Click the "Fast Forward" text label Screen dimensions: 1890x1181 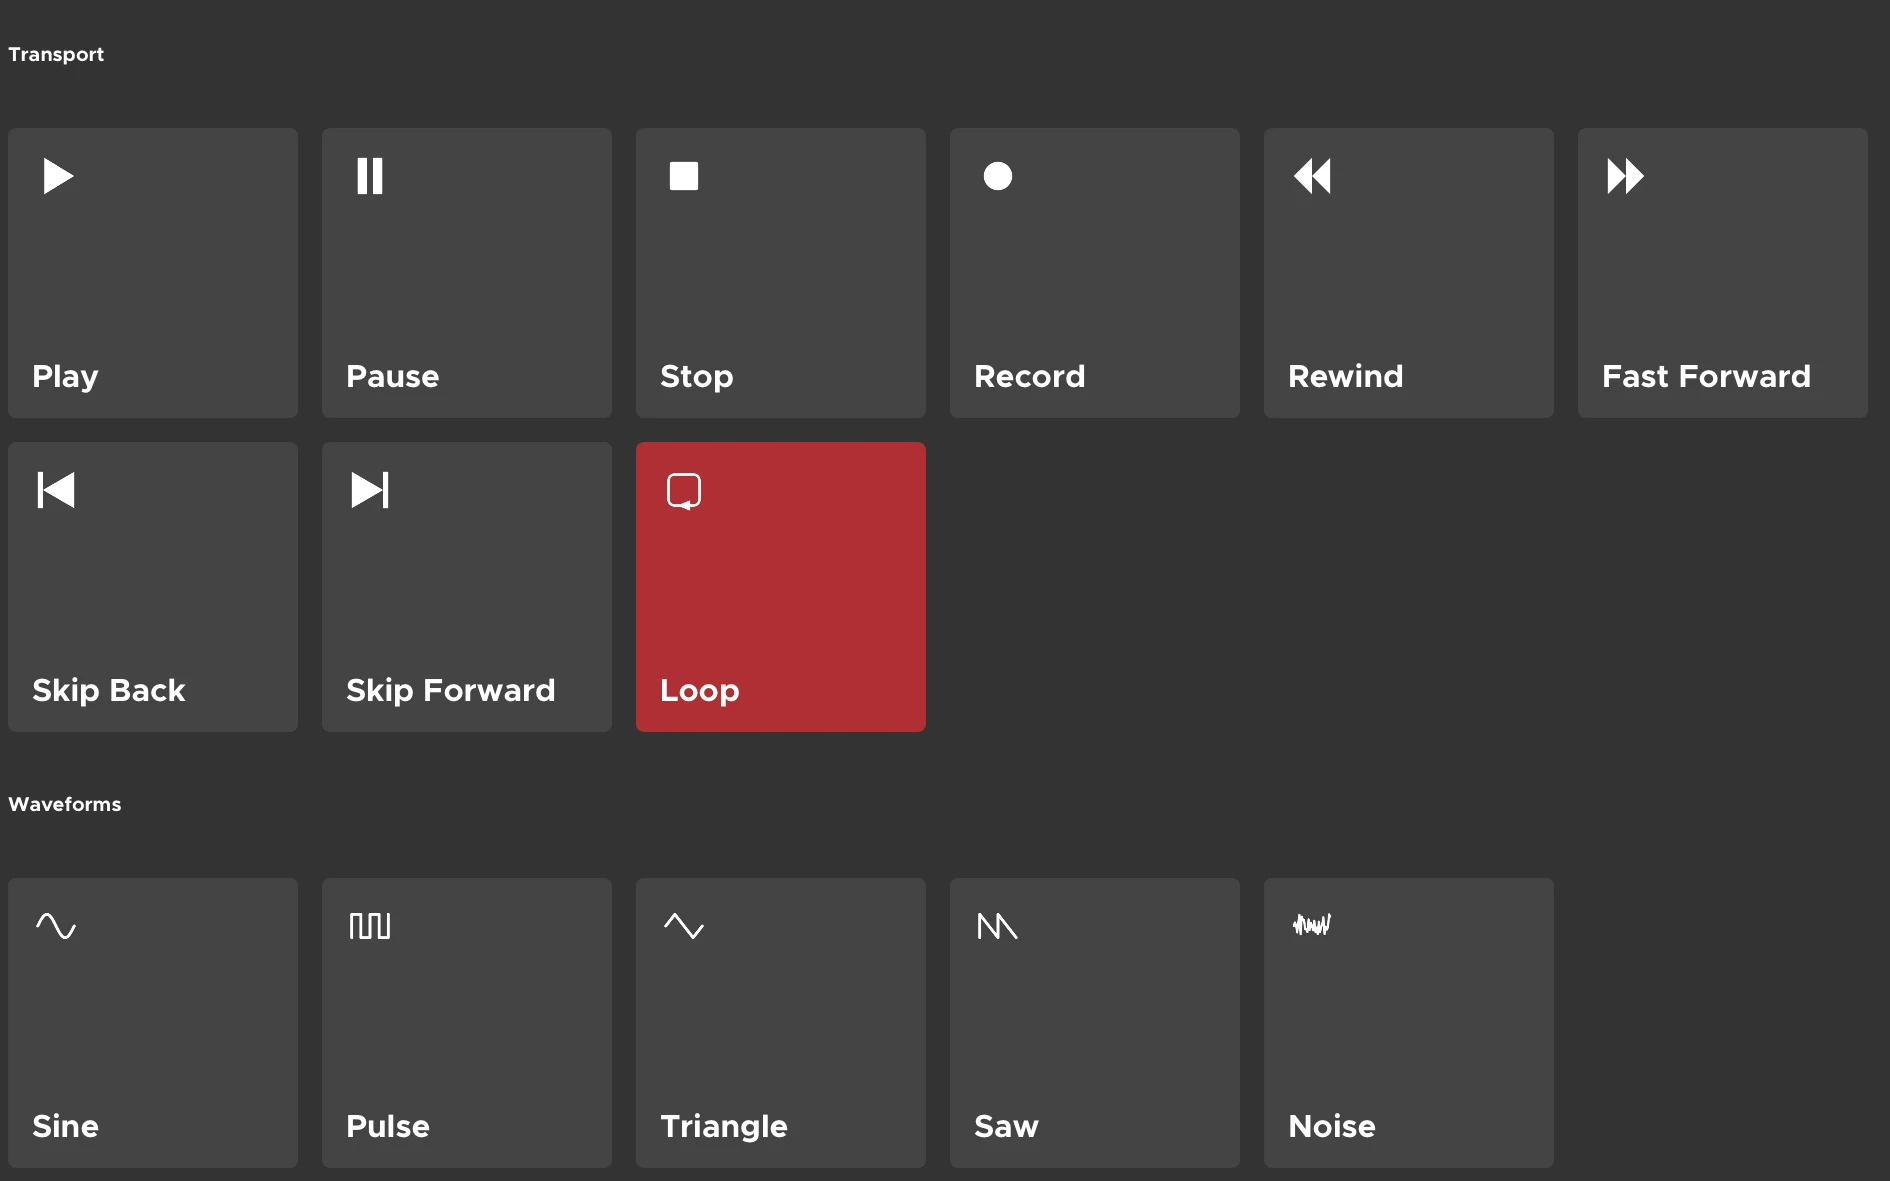(1707, 376)
